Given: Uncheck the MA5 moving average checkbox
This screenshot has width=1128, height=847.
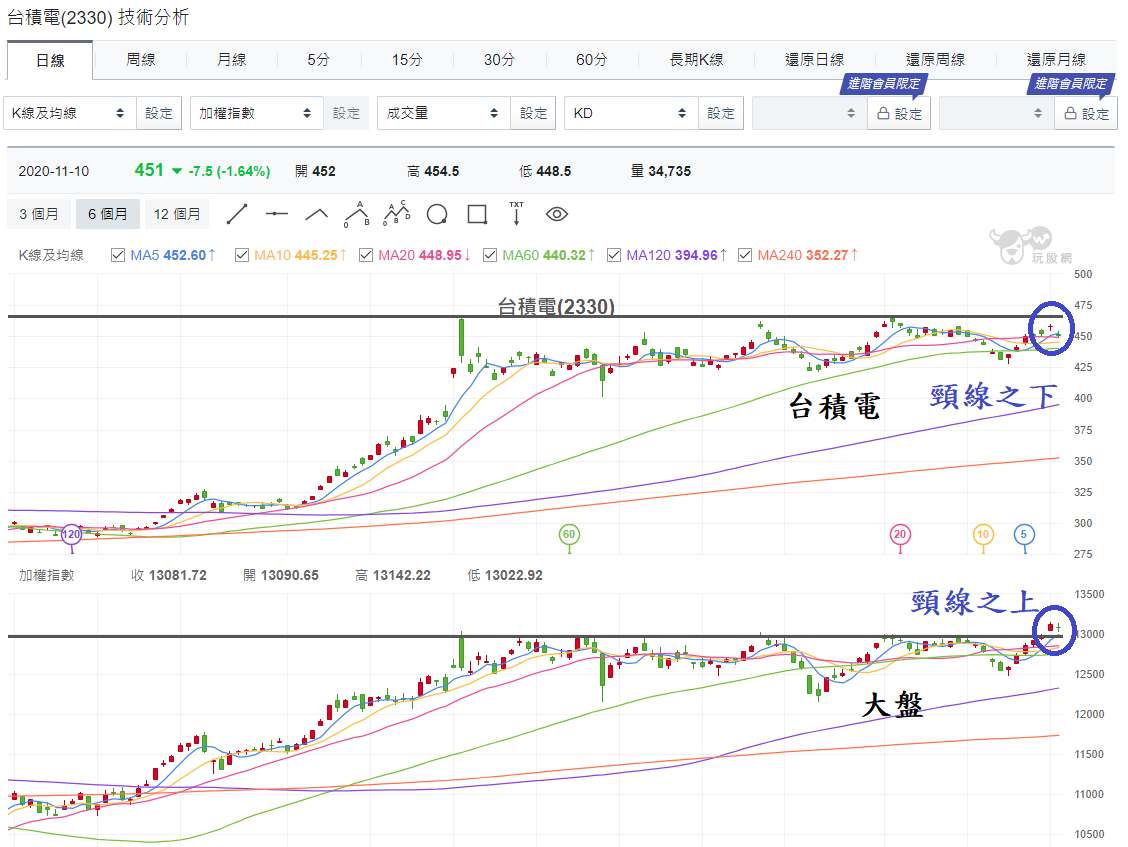Looking at the screenshot, I should click(x=118, y=255).
